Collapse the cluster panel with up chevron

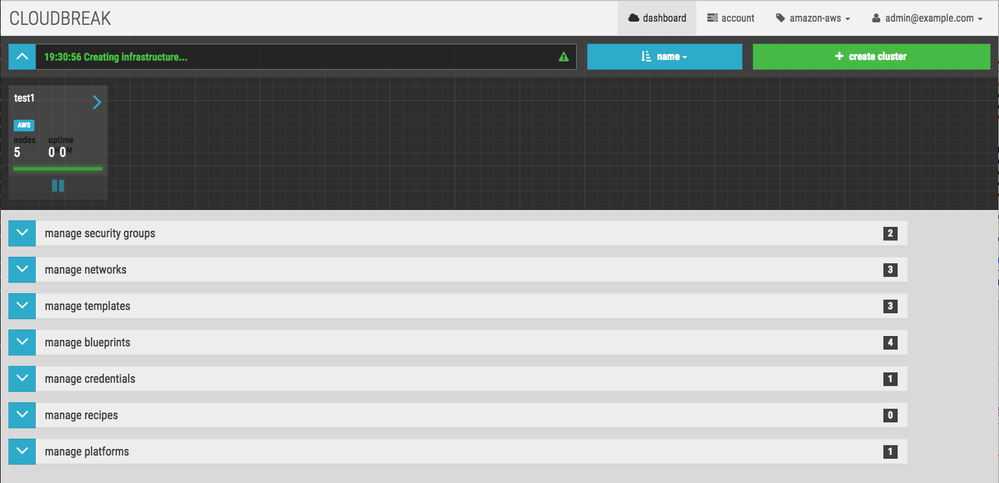(22, 57)
